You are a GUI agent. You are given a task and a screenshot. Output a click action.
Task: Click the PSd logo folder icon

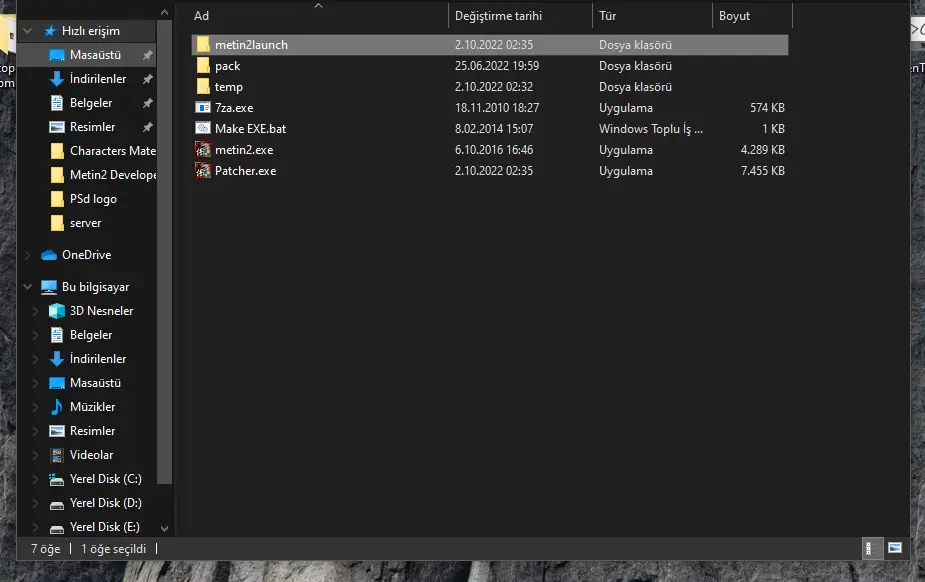(57, 199)
